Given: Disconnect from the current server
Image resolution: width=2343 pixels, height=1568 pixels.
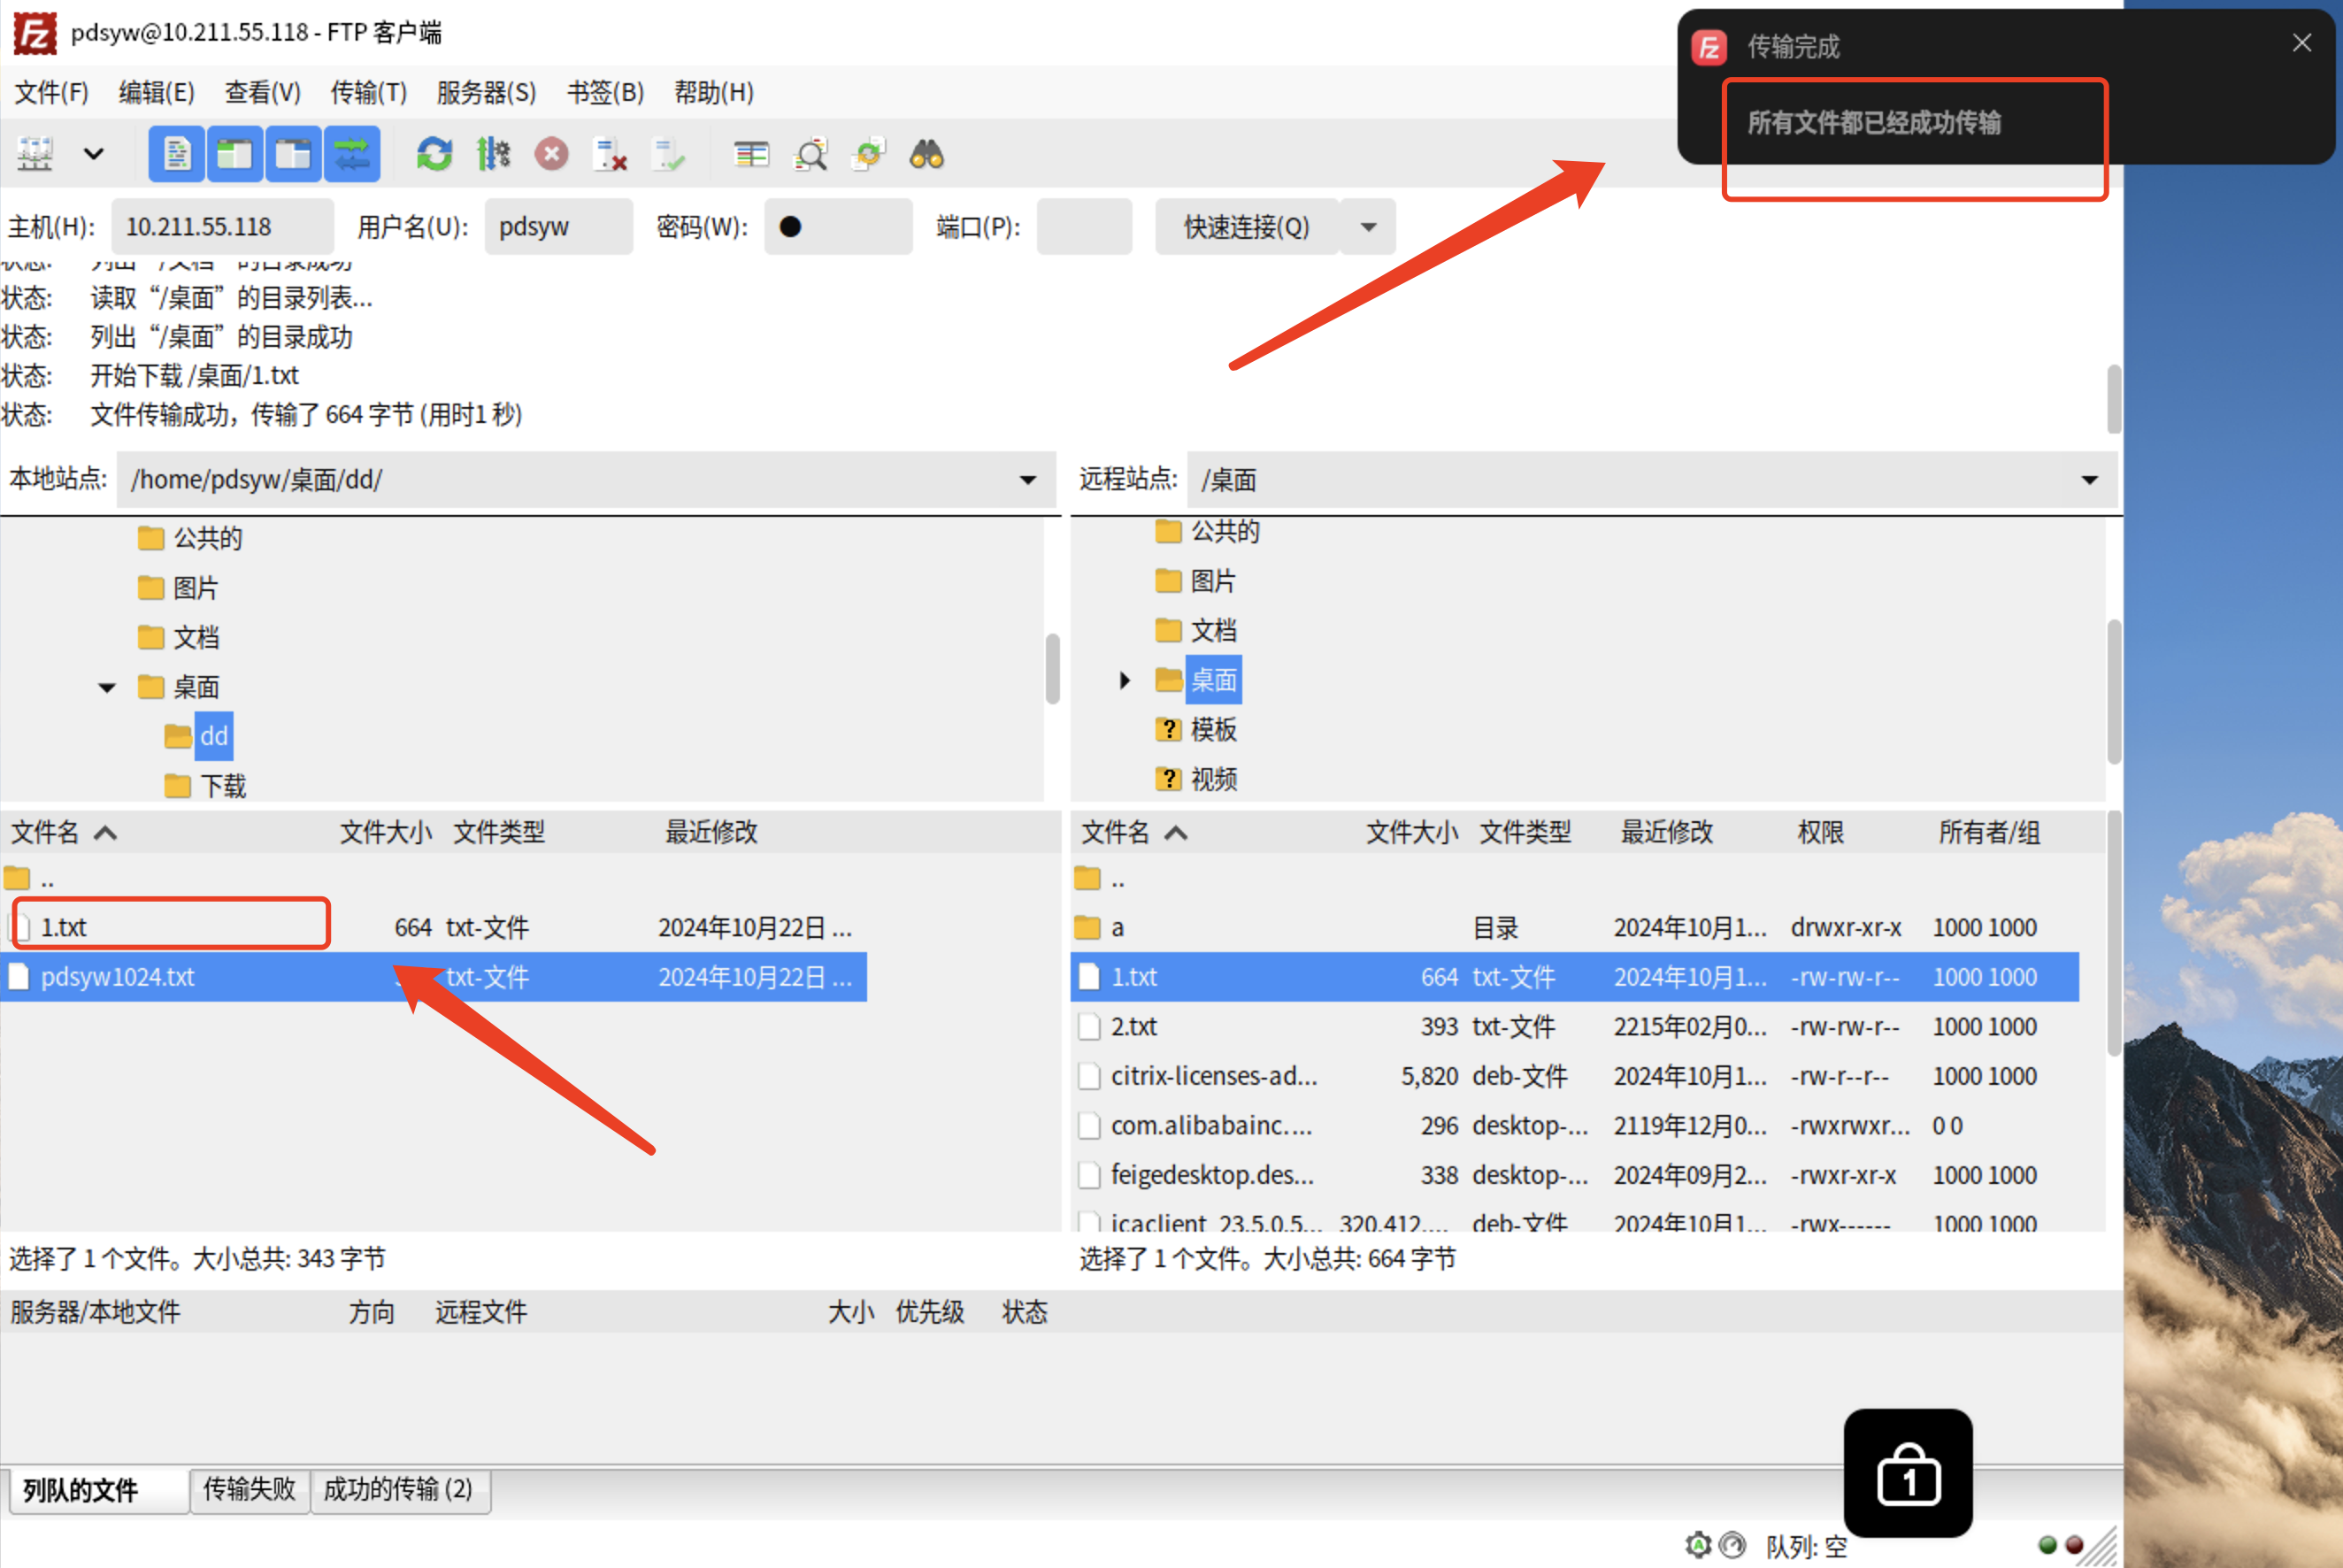Looking at the screenshot, I should coord(610,154).
